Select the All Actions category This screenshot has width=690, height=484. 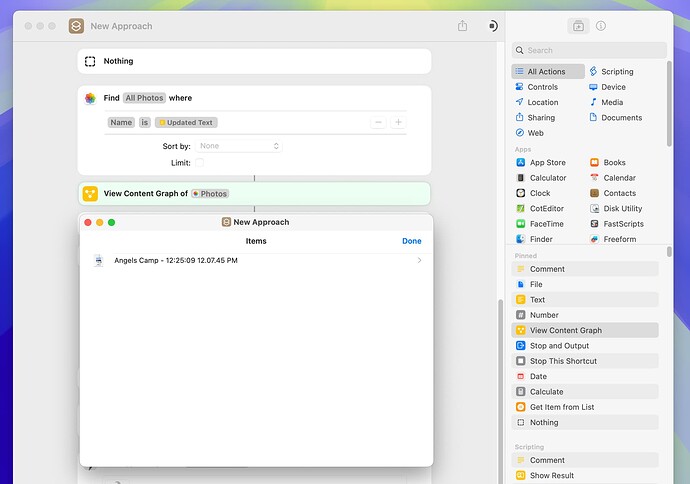coord(548,71)
